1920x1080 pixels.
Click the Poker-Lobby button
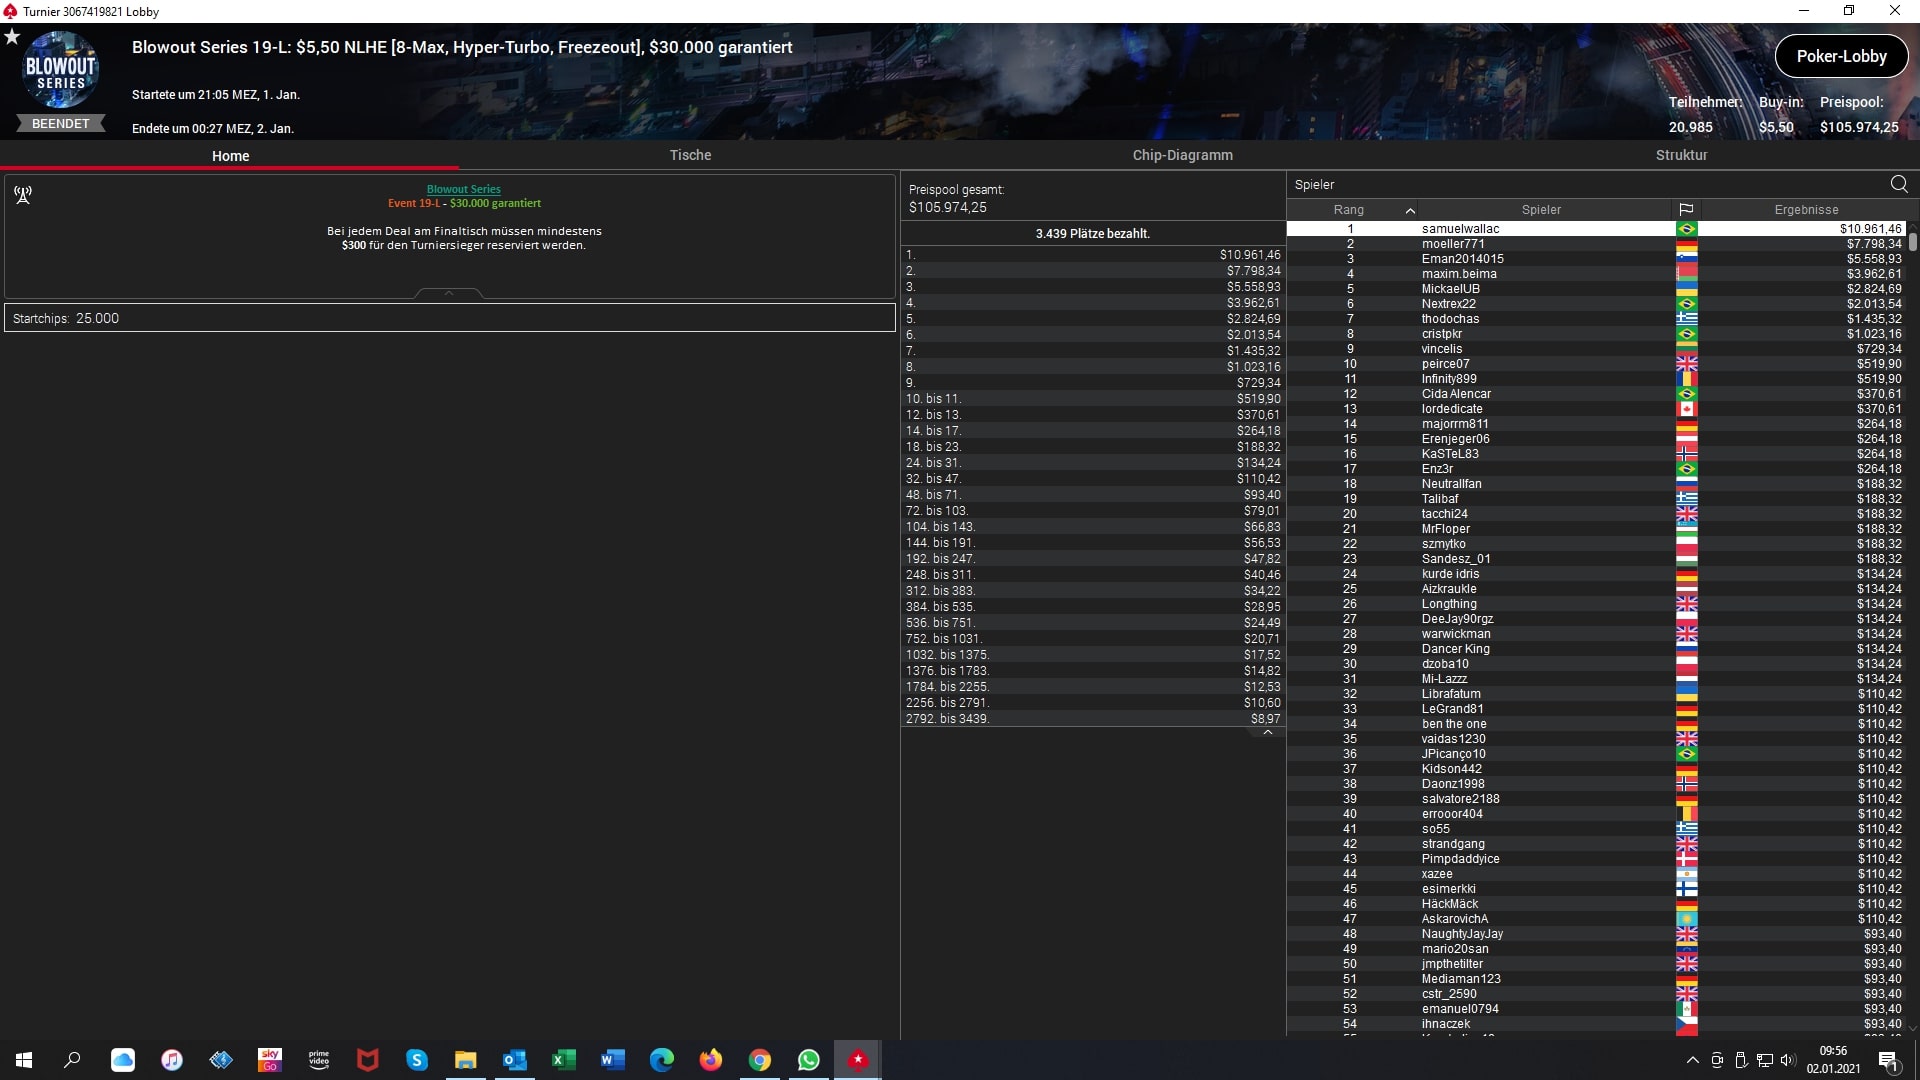tap(1841, 56)
